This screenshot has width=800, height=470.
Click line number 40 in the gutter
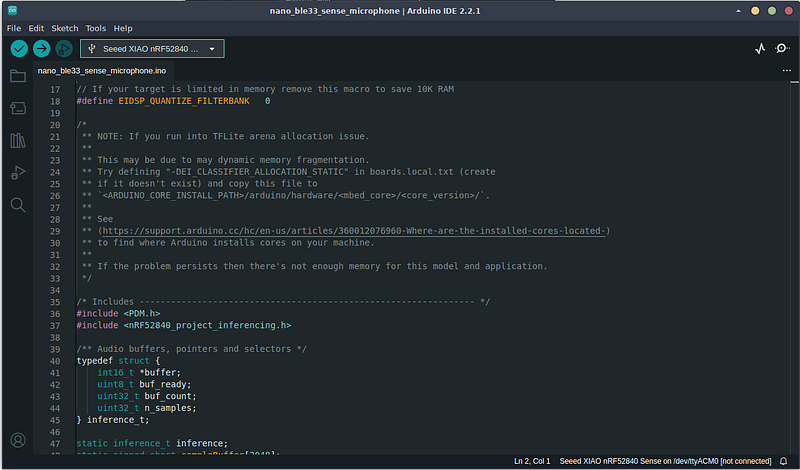click(x=55, y=361)
